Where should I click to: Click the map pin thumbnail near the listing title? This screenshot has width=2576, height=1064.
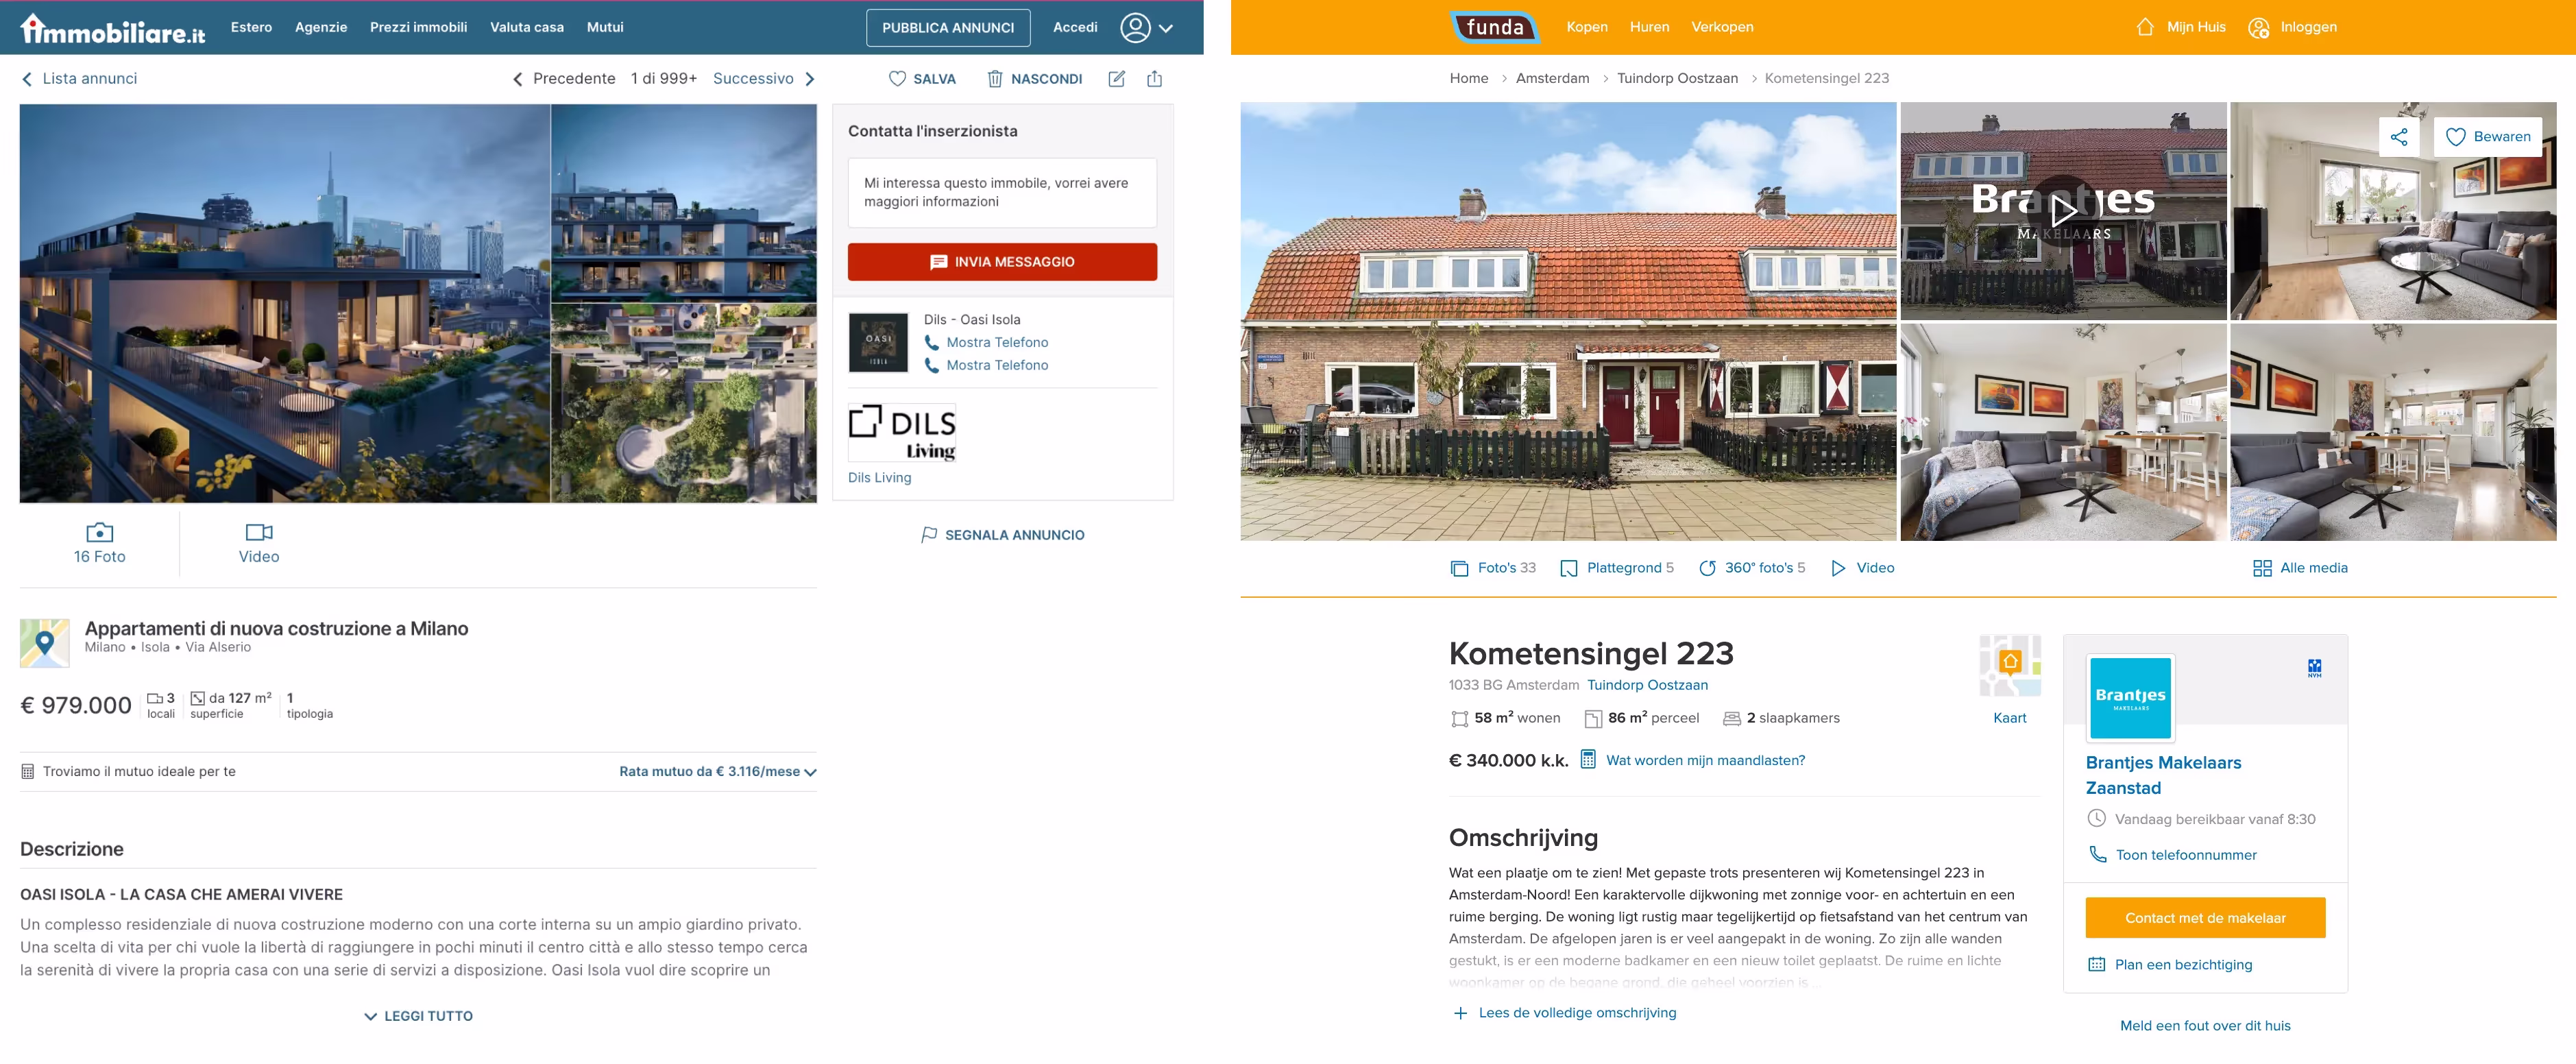pyautogui.click(x=45, y=642)
